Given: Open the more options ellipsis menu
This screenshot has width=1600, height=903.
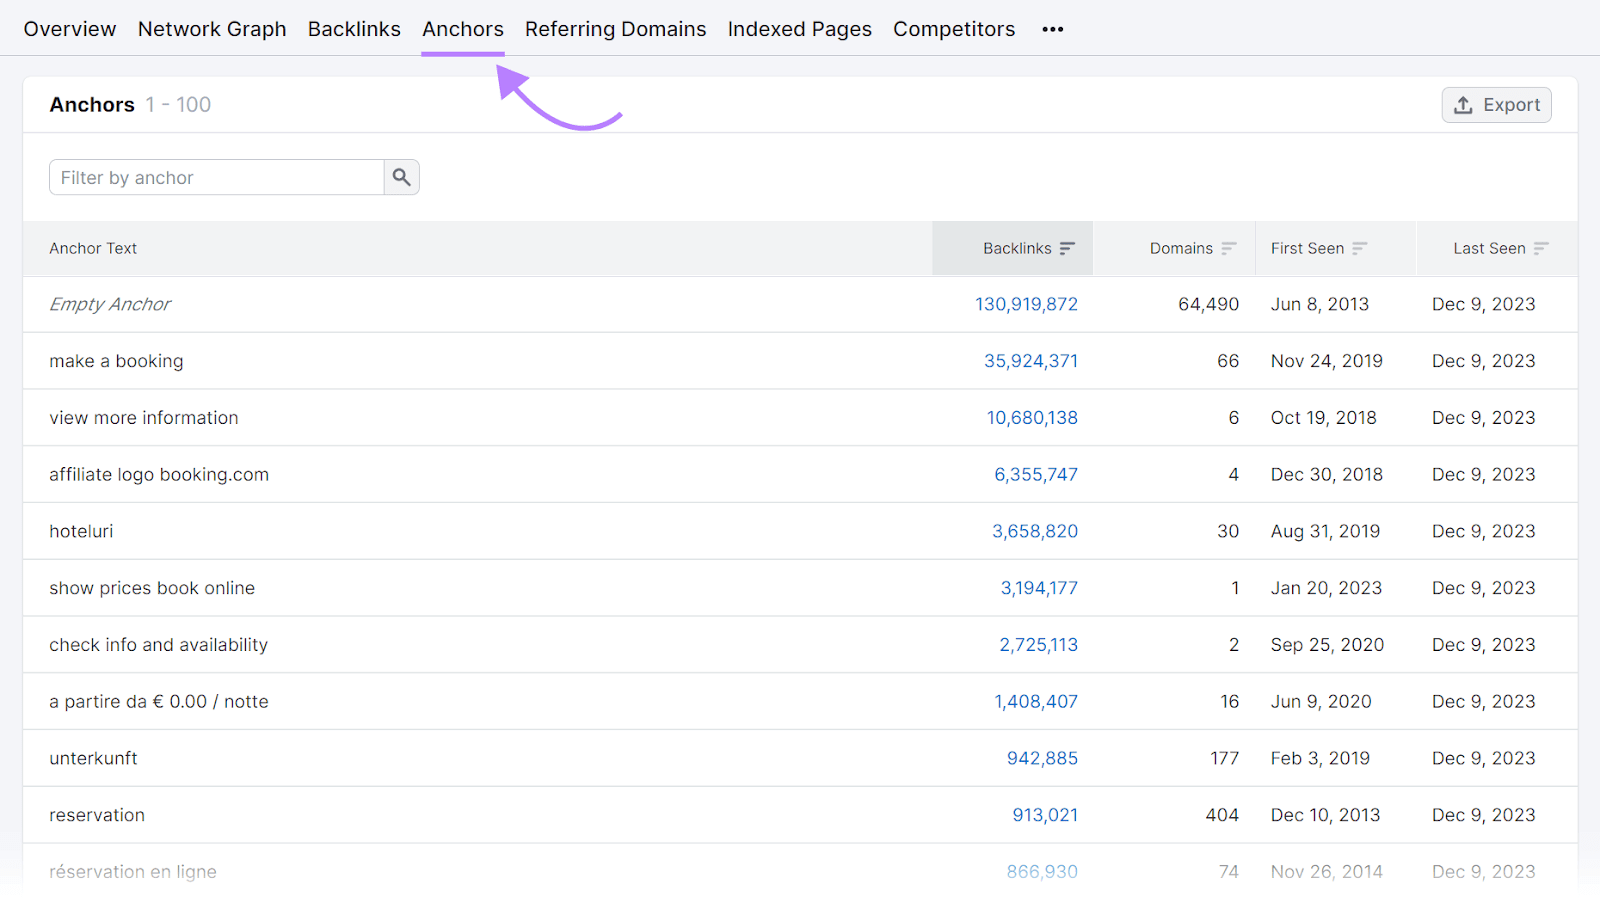Looking at the screenshot, I should click(1052, 29).
